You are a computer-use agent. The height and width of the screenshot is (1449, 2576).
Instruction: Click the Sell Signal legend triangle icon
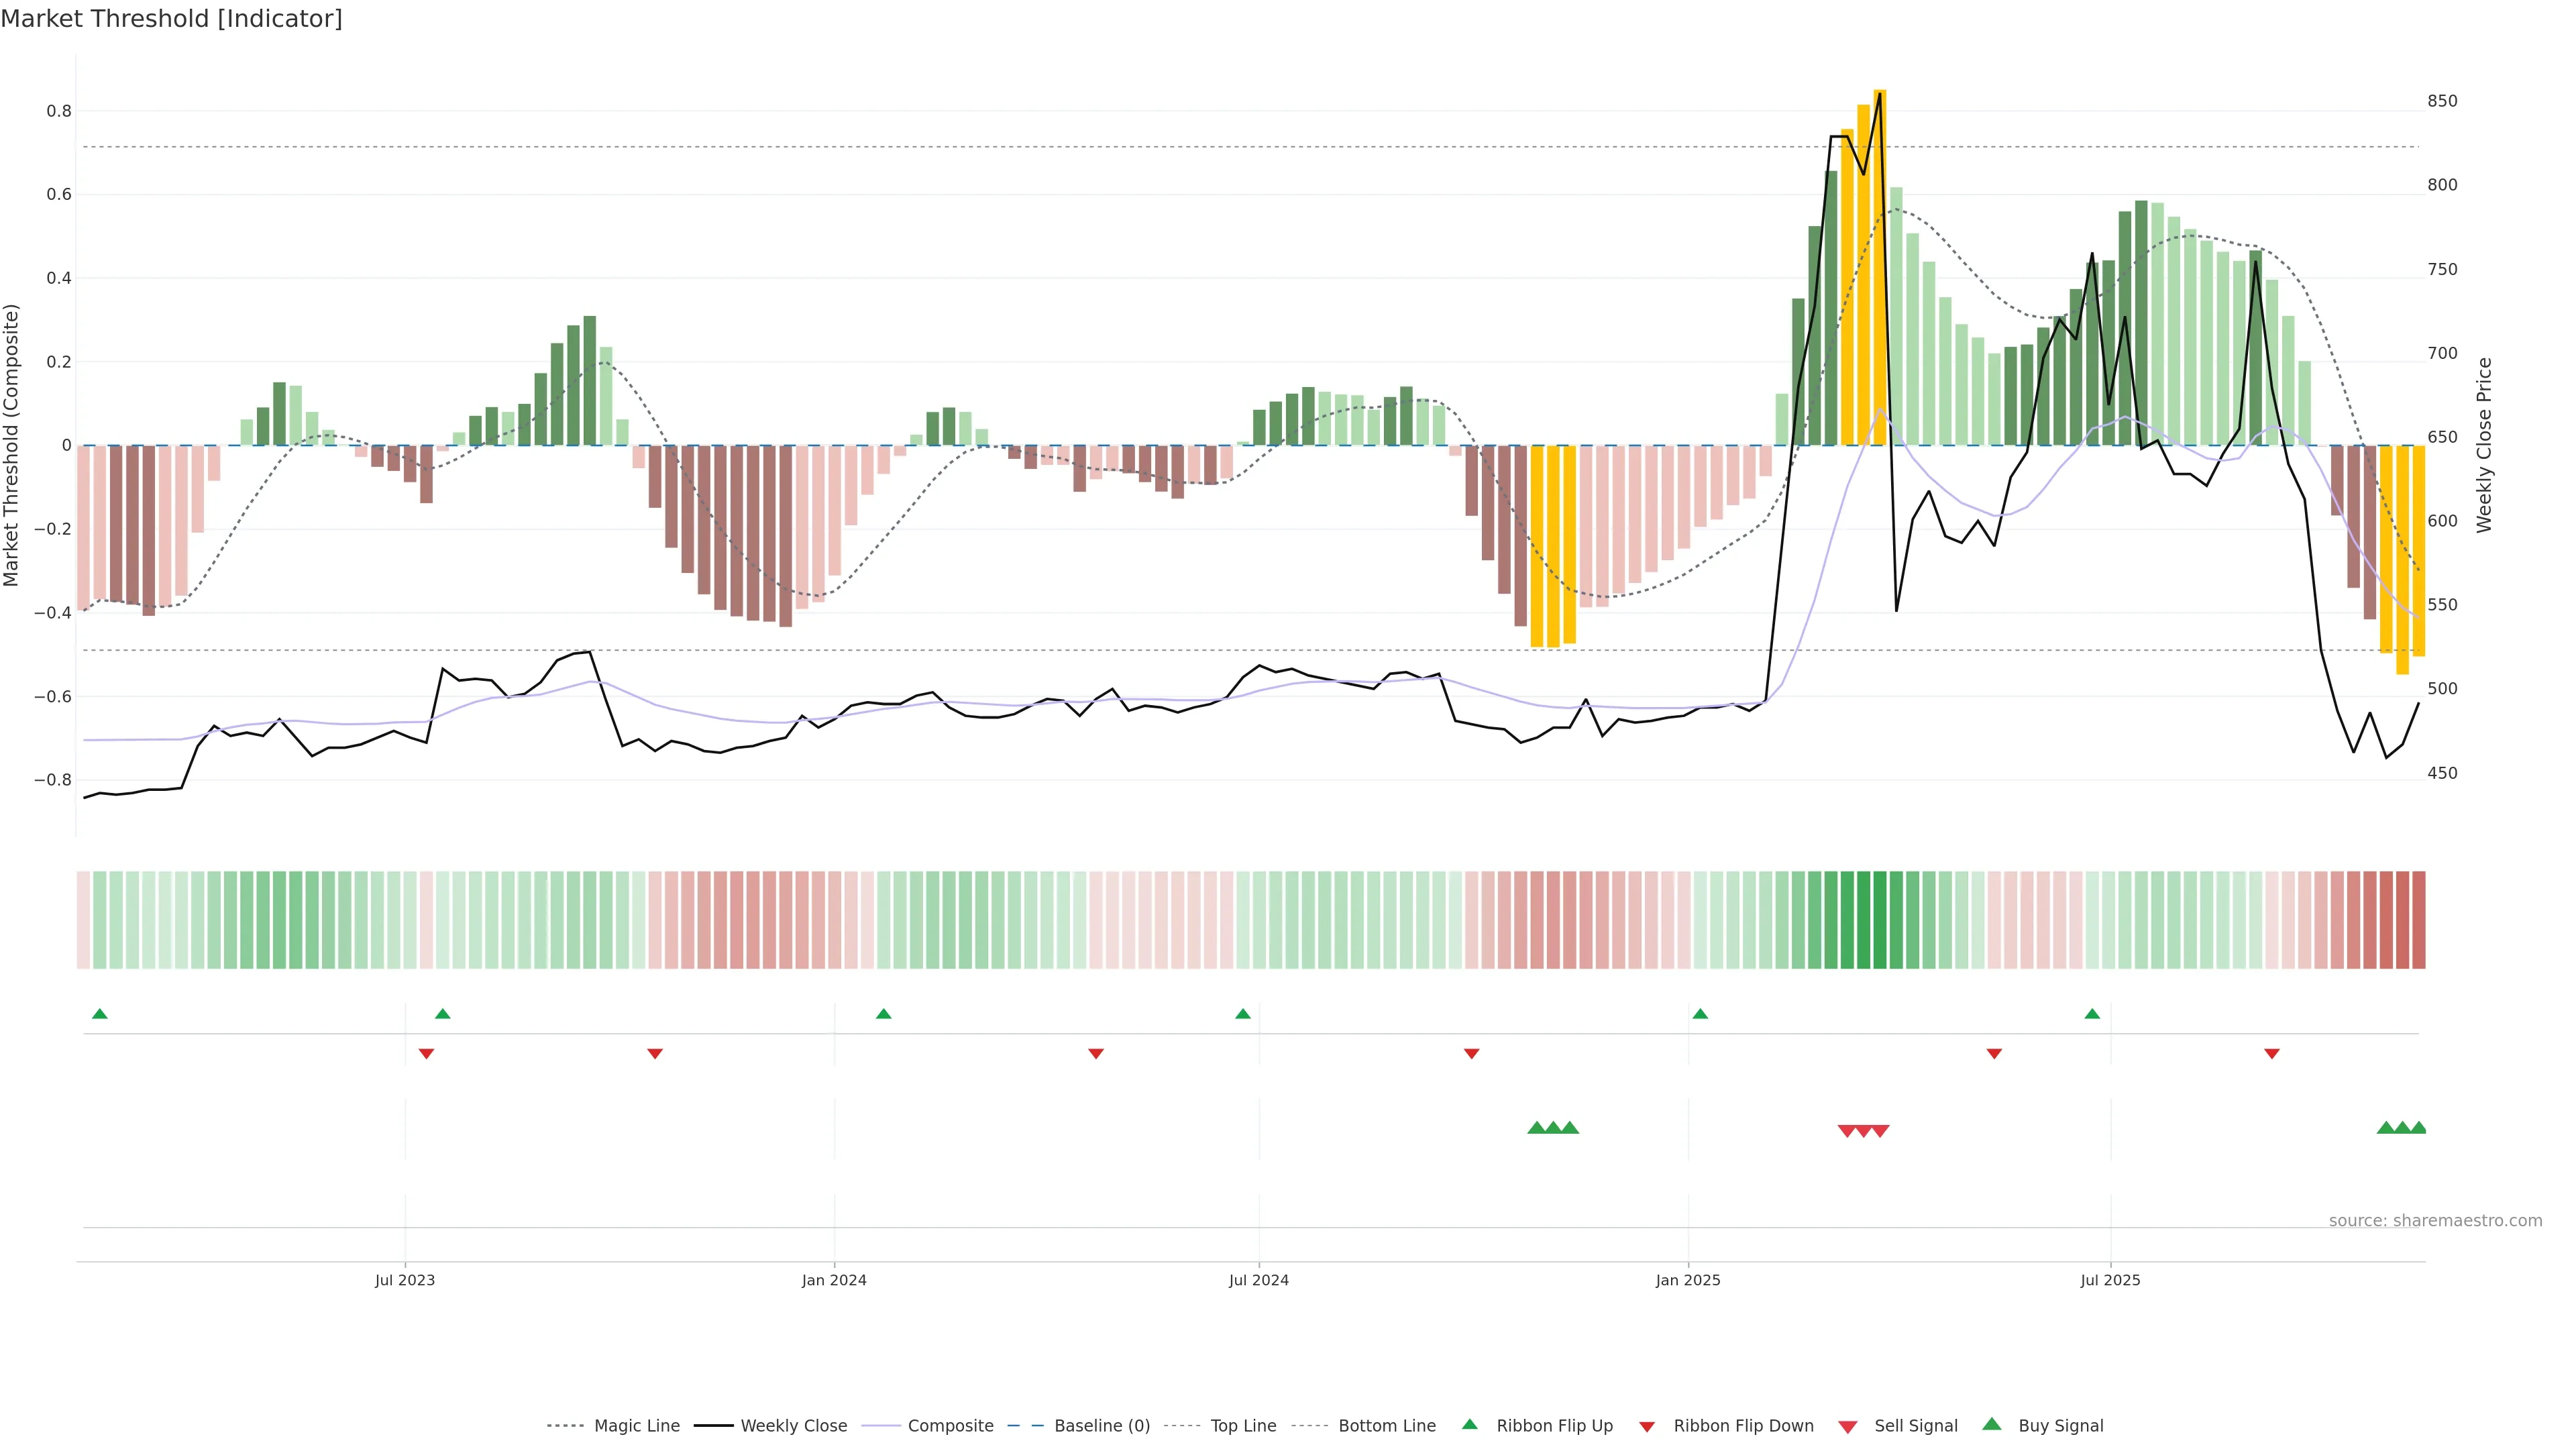(1847, 1427)
